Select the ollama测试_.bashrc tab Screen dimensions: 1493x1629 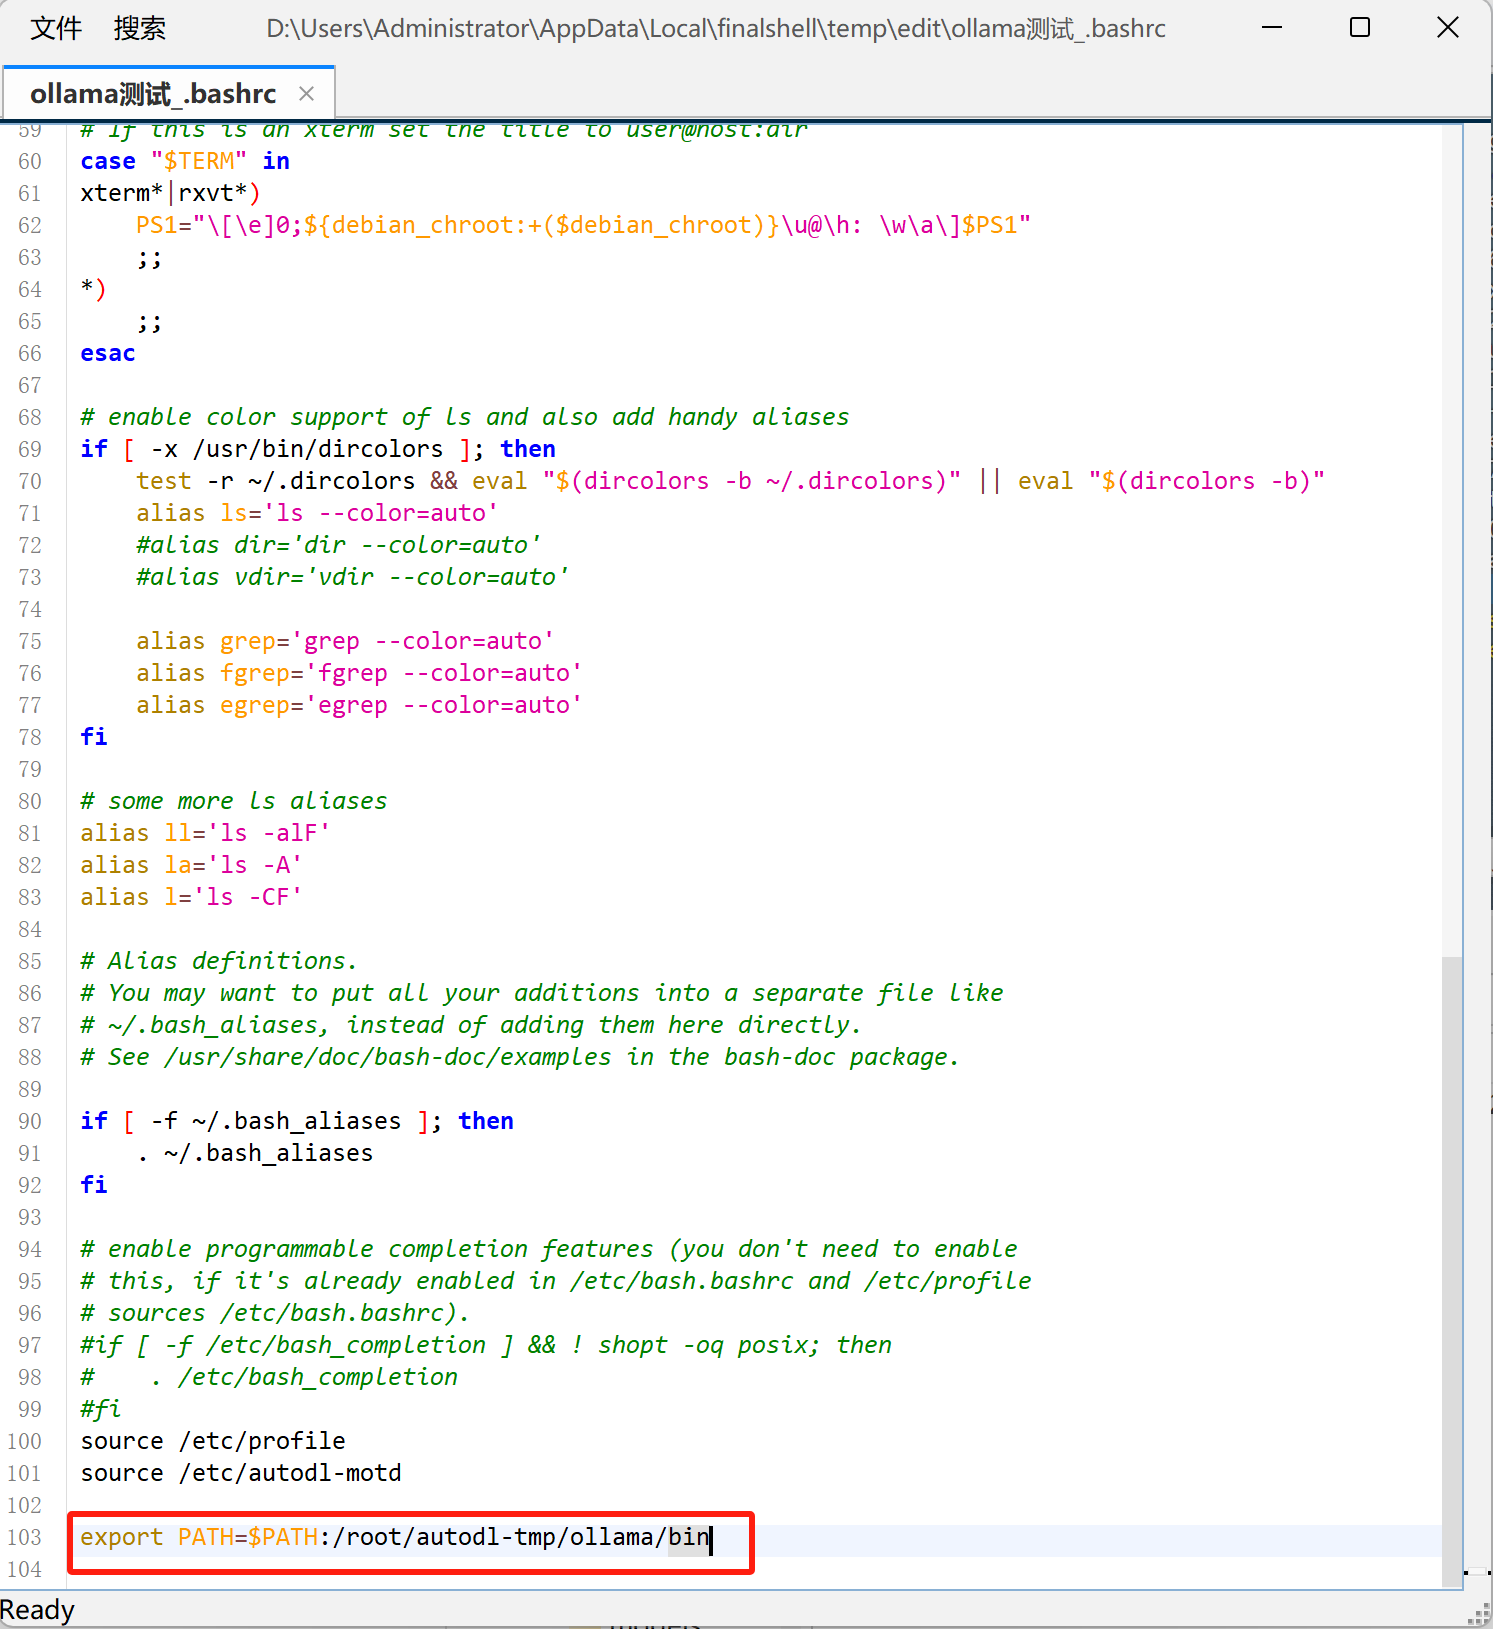tap(153, 94)
